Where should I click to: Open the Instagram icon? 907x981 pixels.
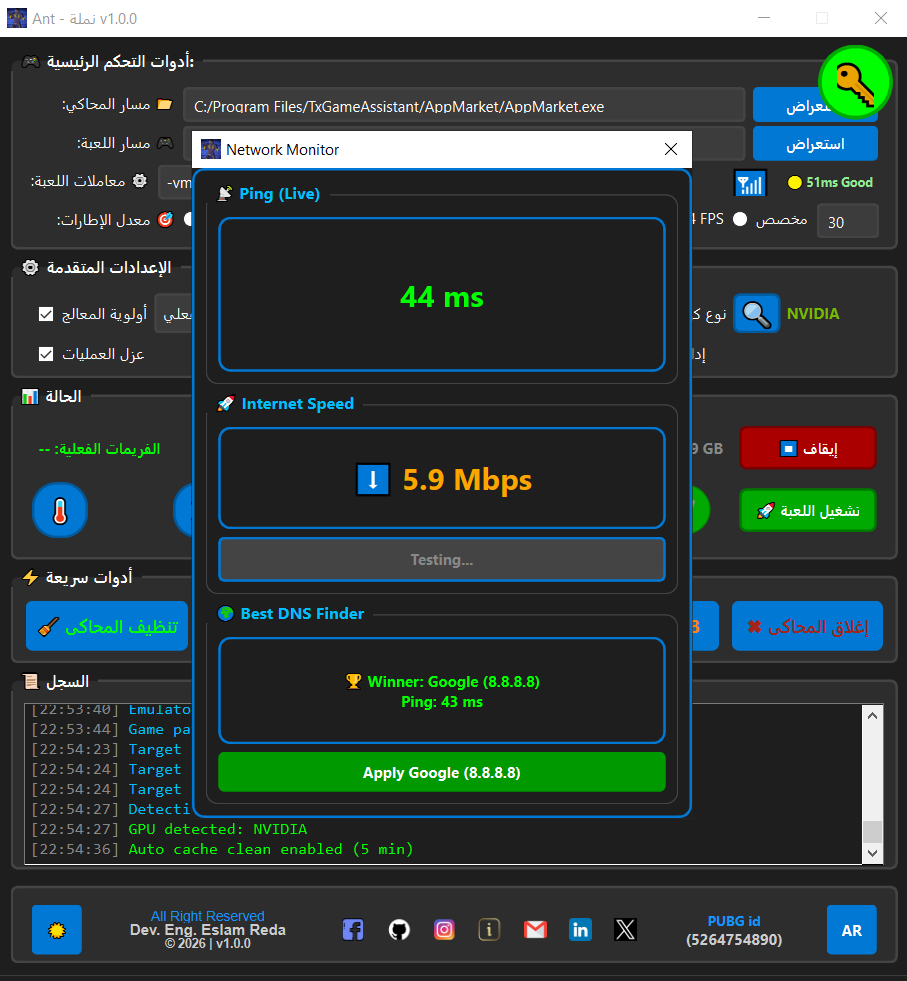[x=444, y=929]
